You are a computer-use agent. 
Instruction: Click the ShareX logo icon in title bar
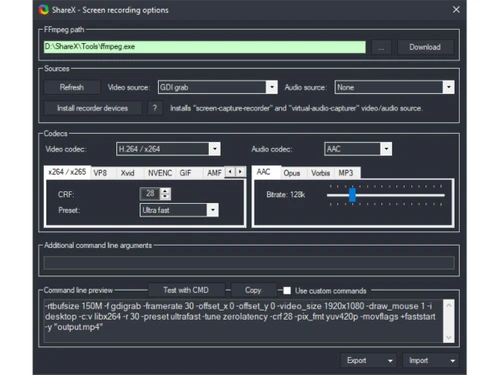point(43,10)
